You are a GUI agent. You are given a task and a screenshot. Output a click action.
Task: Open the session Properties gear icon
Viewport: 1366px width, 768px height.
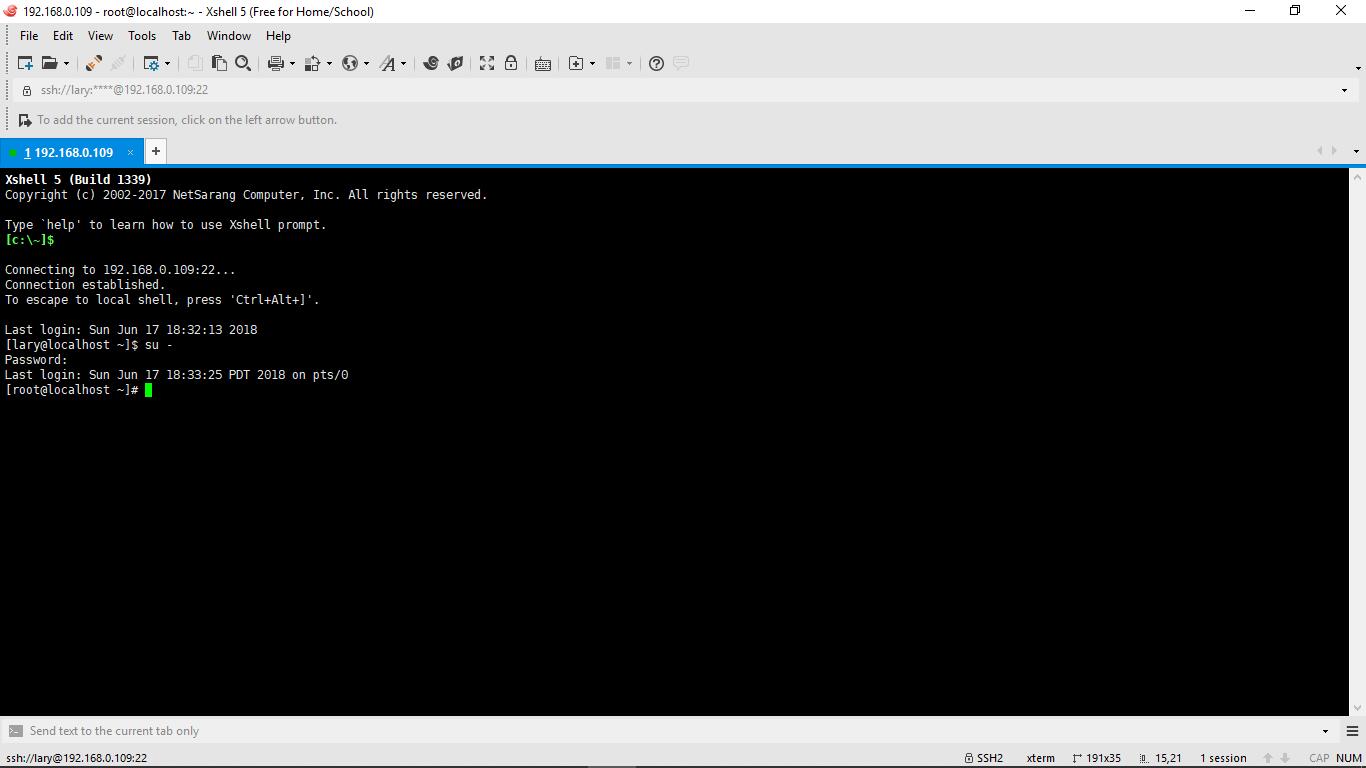click(x=151, y=63)
